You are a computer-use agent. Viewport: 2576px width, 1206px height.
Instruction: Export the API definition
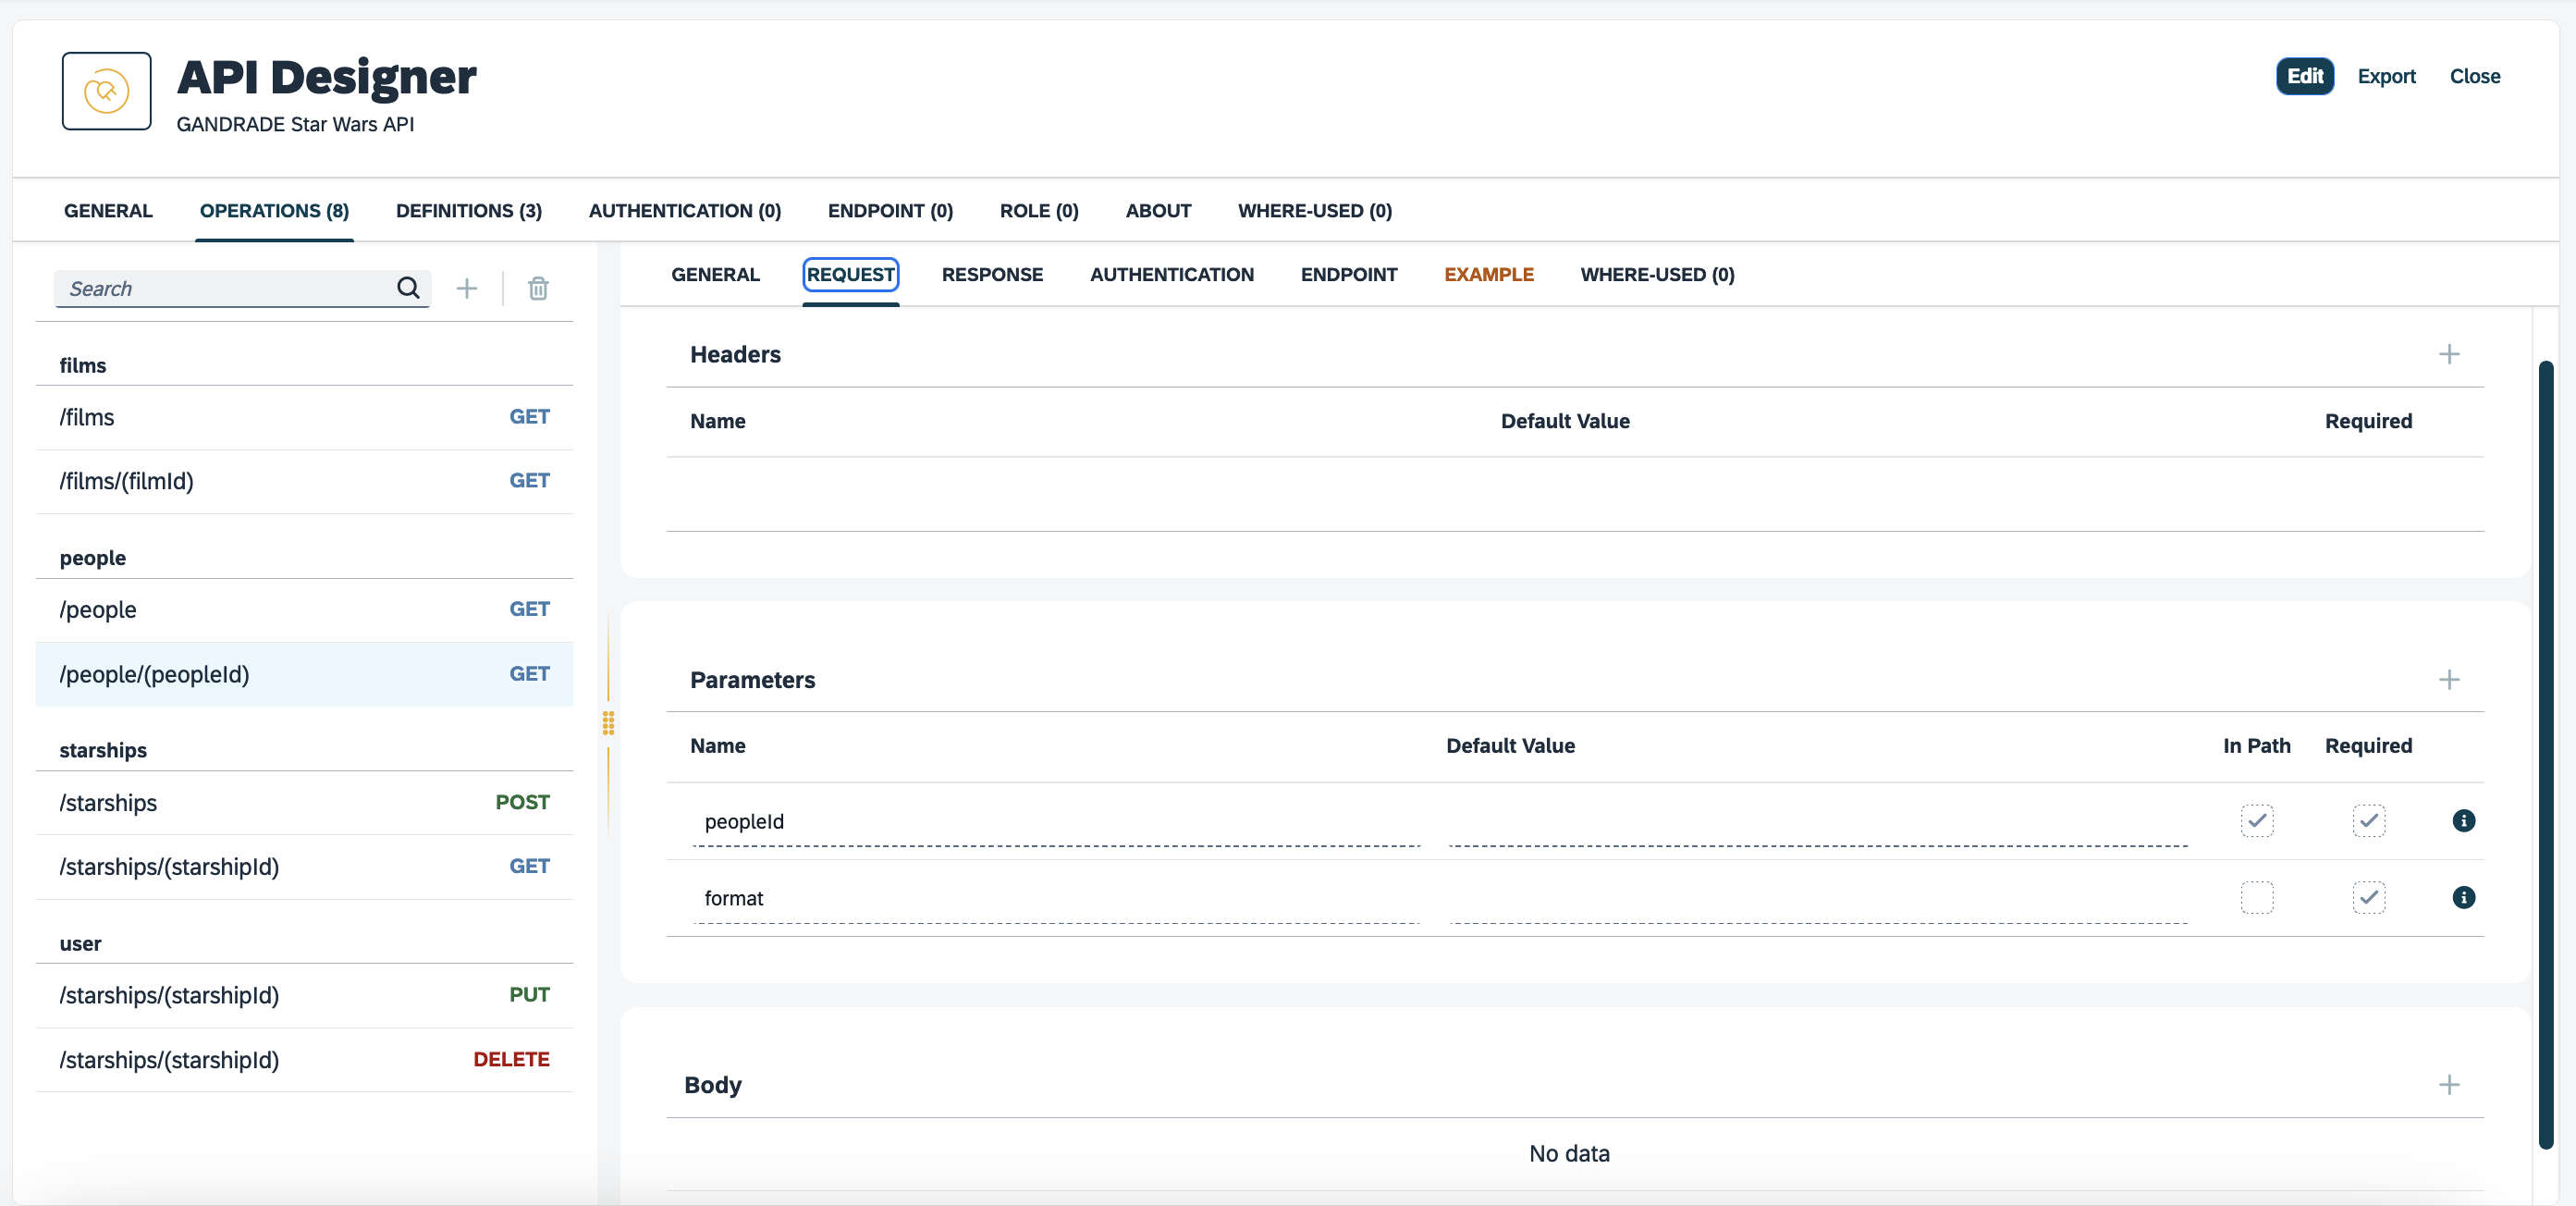2387,76
